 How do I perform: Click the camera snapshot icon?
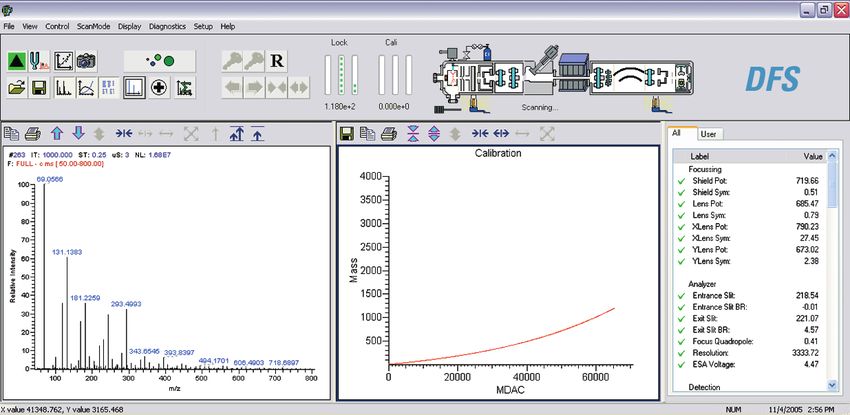[x=86, y=61]
